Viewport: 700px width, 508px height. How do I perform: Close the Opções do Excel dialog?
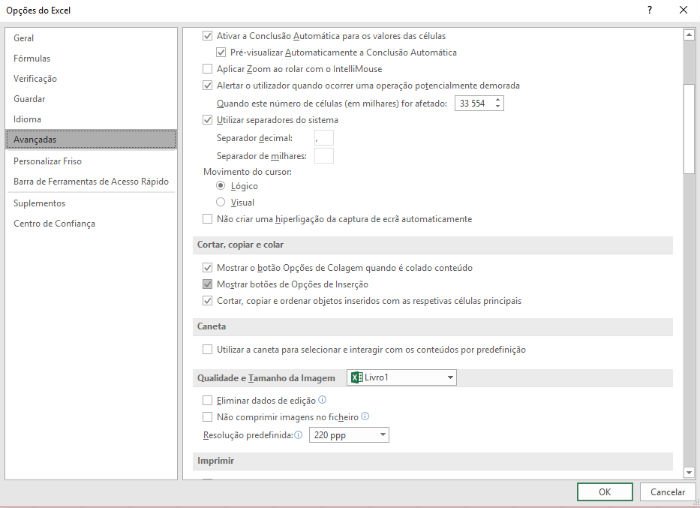tap(683, 10)
